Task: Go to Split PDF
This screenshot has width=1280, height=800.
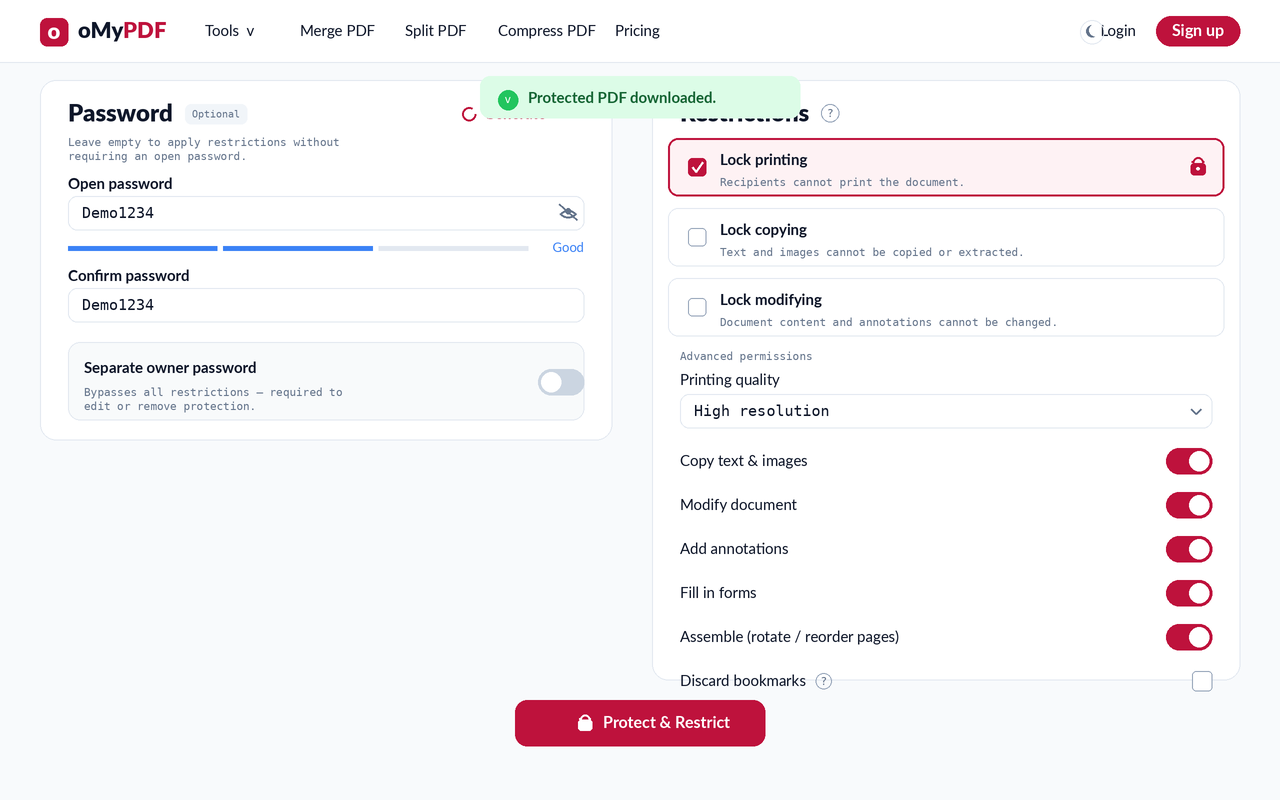Action: pyautogui.click(x=435, y=31)
